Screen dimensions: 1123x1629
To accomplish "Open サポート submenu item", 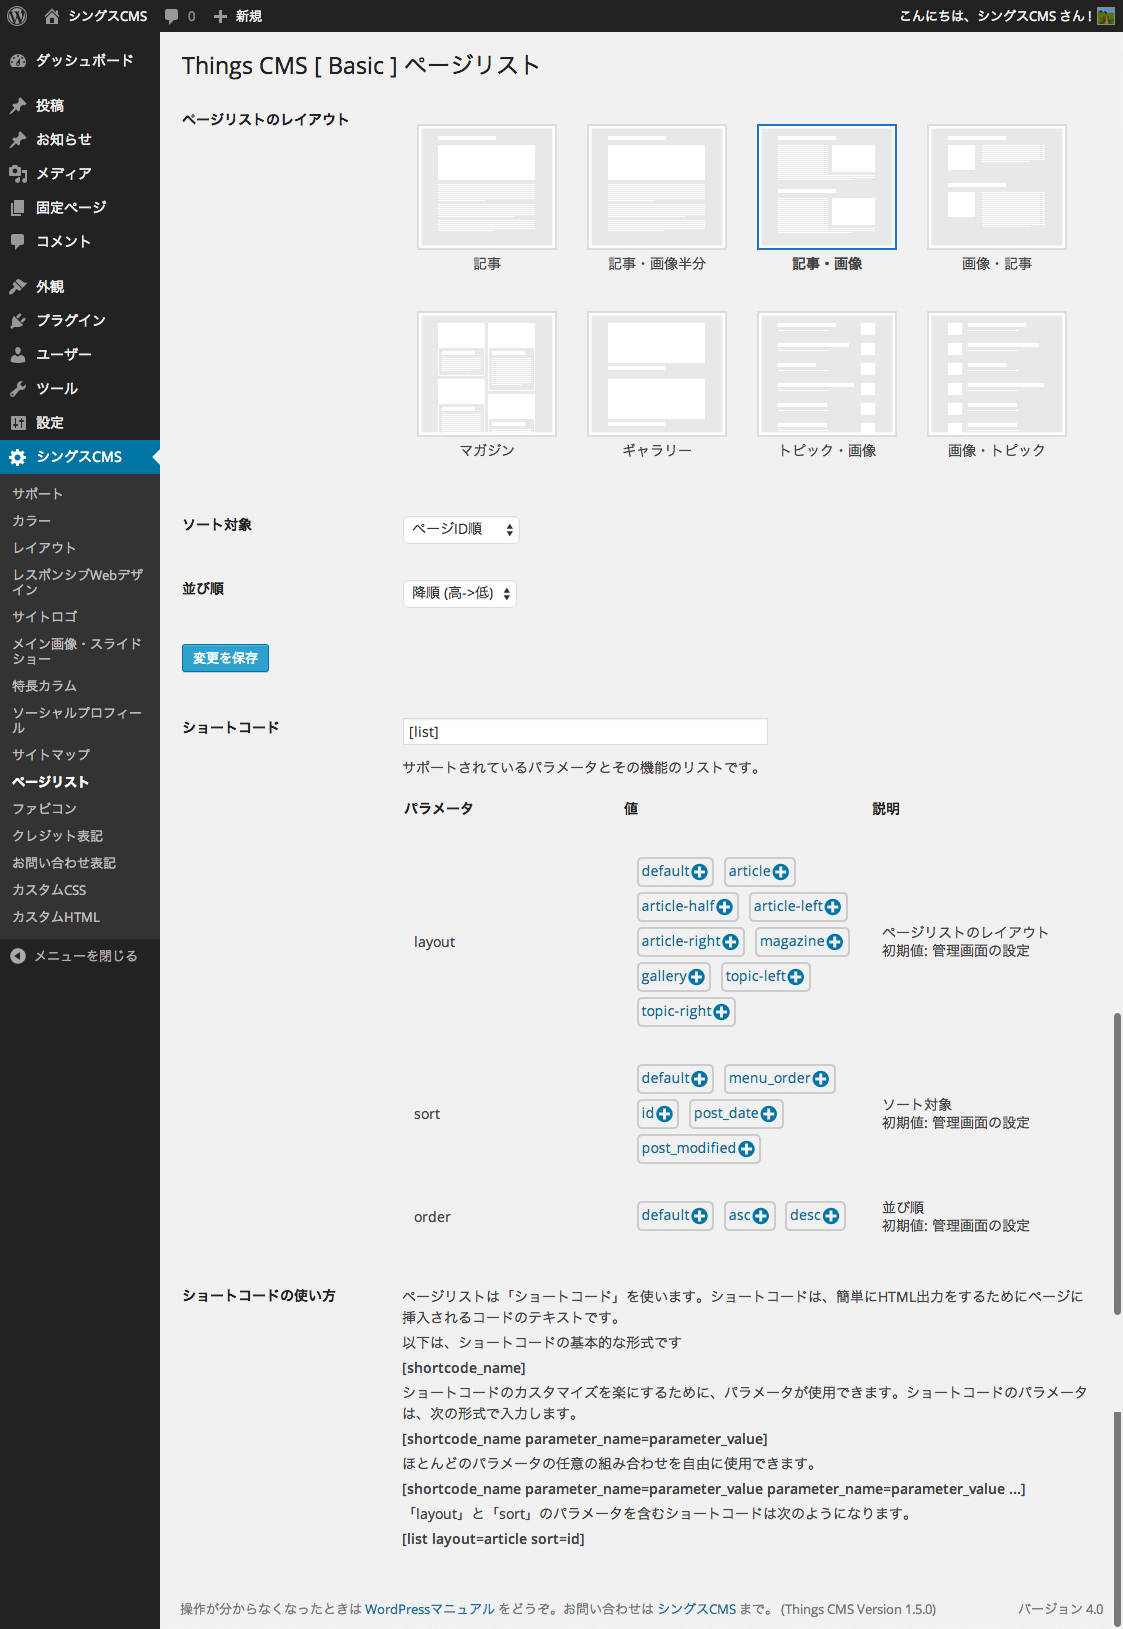I will click(x=80, y=494).
